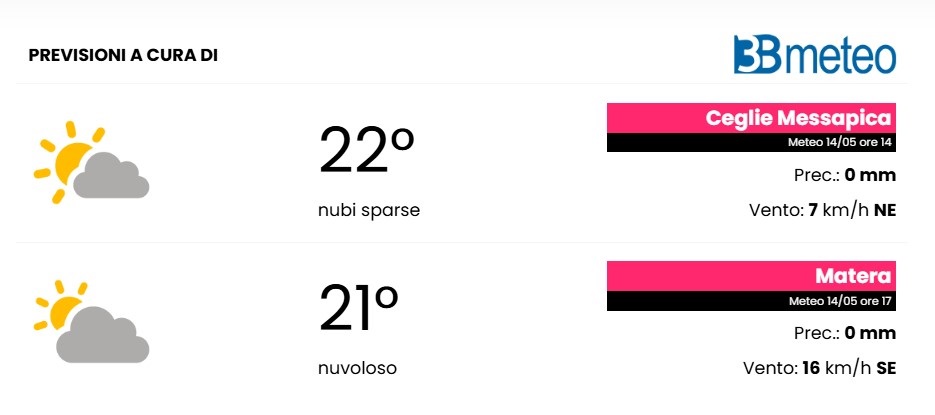Click the 'Vento: 16 km/h SE' text

click(x=819, y=368)
